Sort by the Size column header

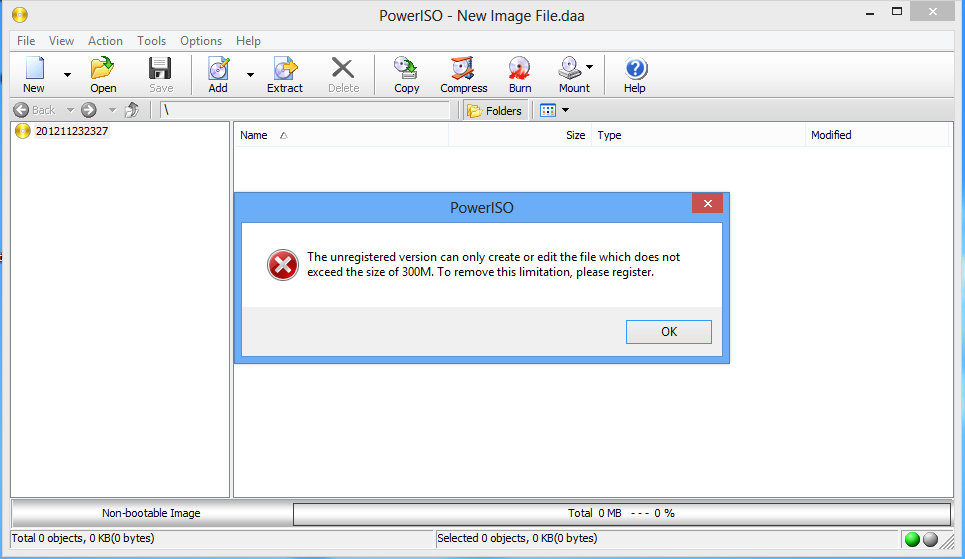520,135
